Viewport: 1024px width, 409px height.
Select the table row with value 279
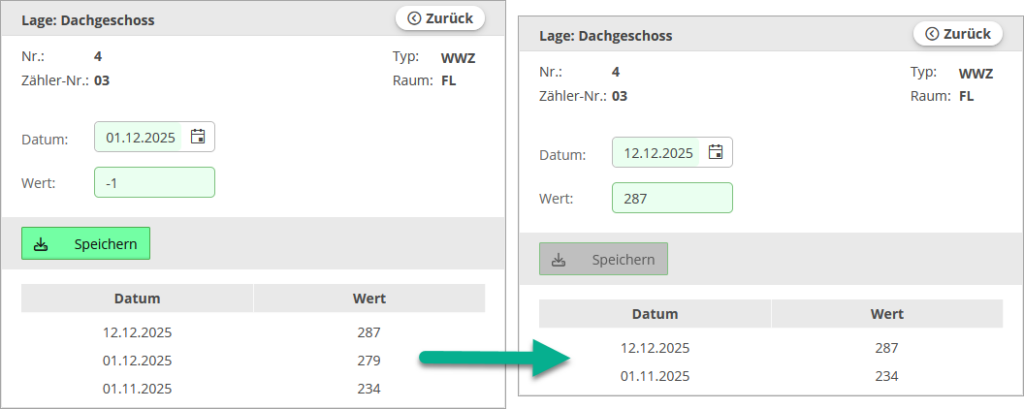(x=252, y=360)
